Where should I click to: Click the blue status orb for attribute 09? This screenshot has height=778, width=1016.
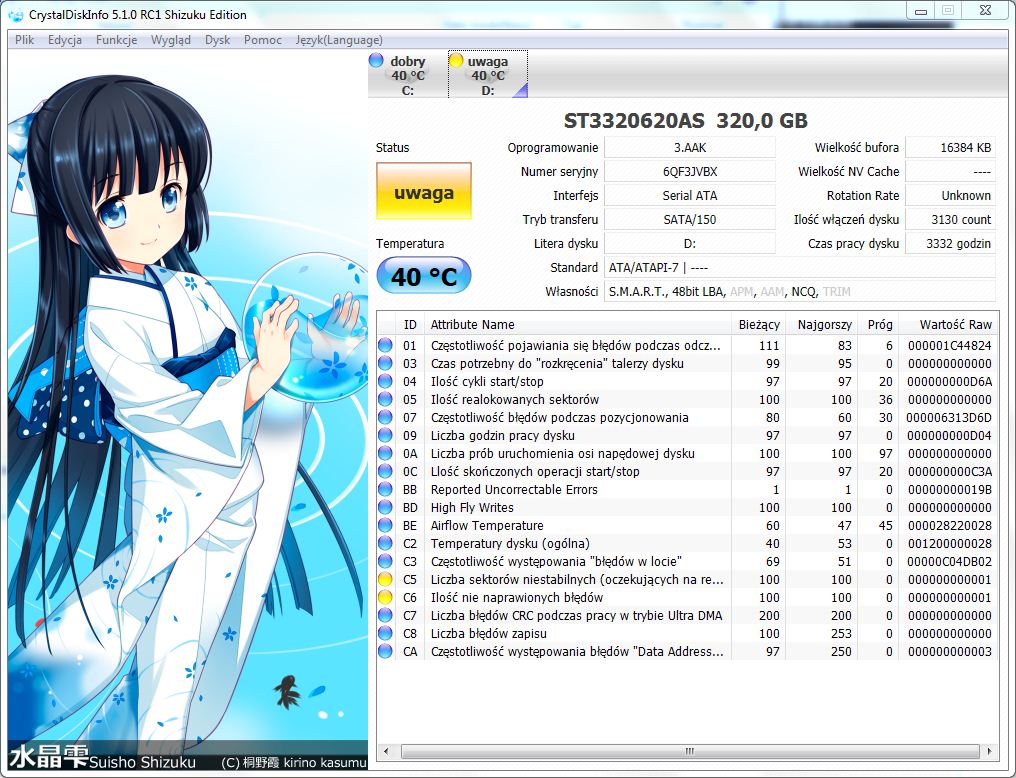tap(386, 435)
